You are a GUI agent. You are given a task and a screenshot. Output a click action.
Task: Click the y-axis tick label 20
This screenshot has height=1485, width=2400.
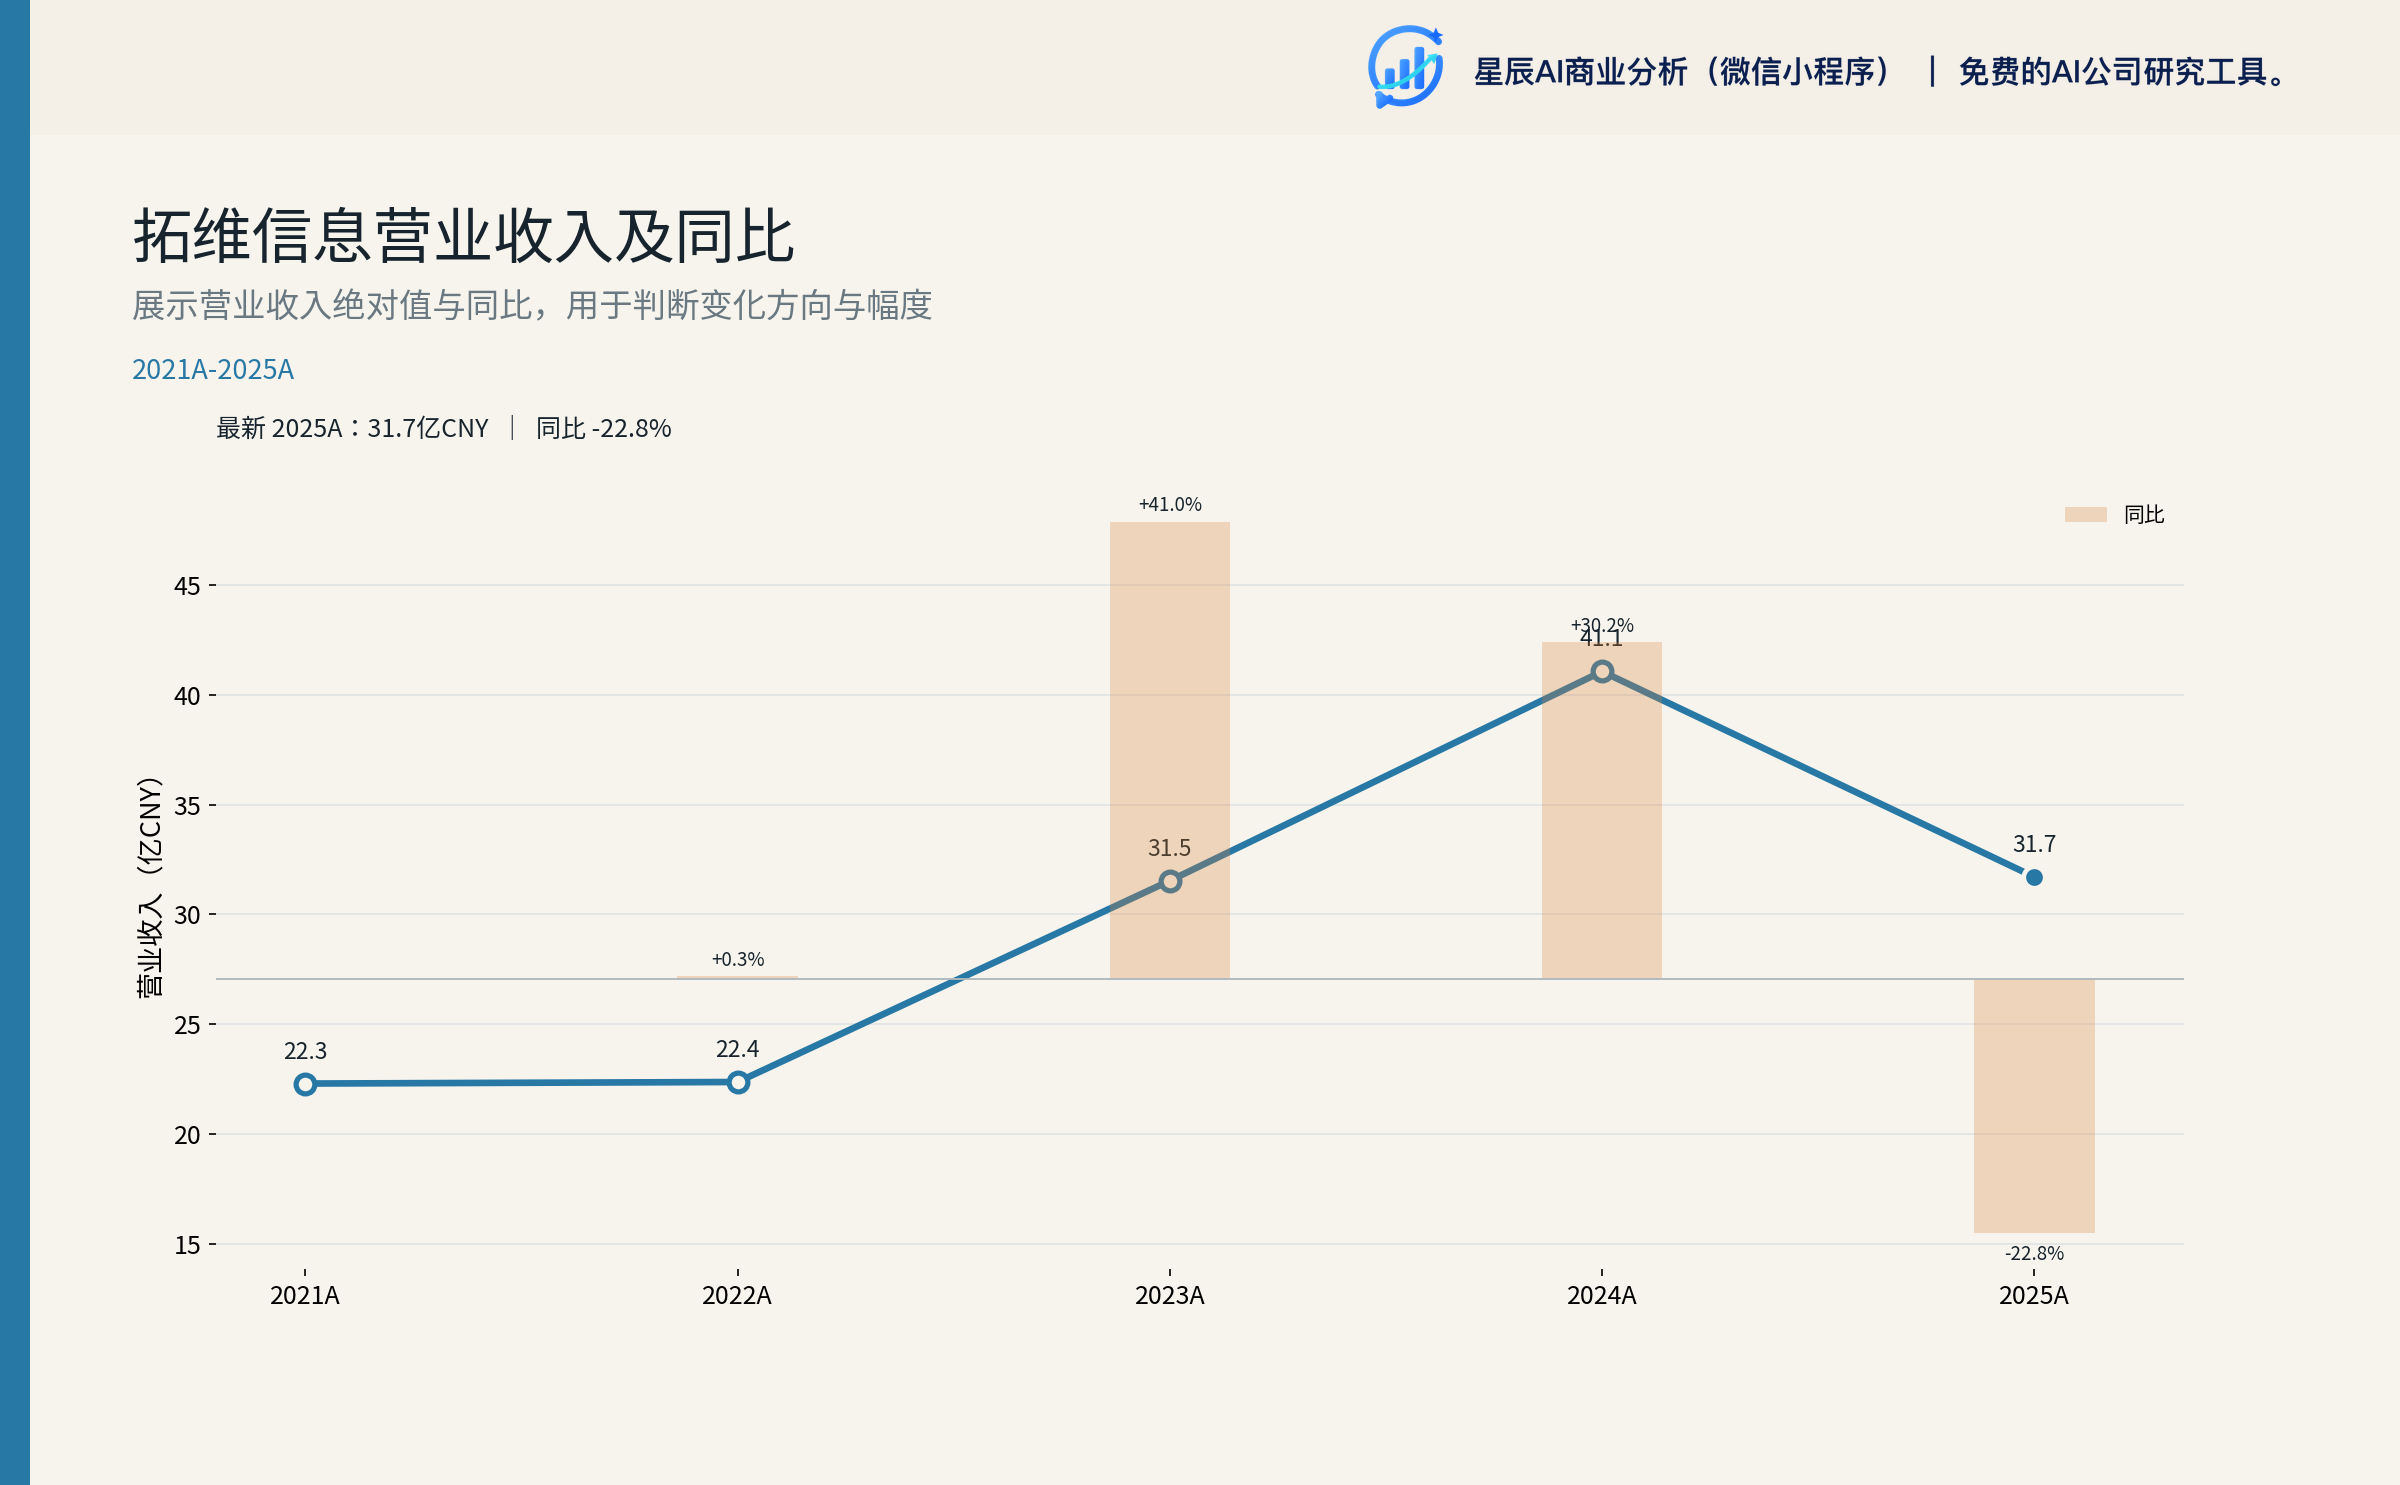click(187, 1135)
